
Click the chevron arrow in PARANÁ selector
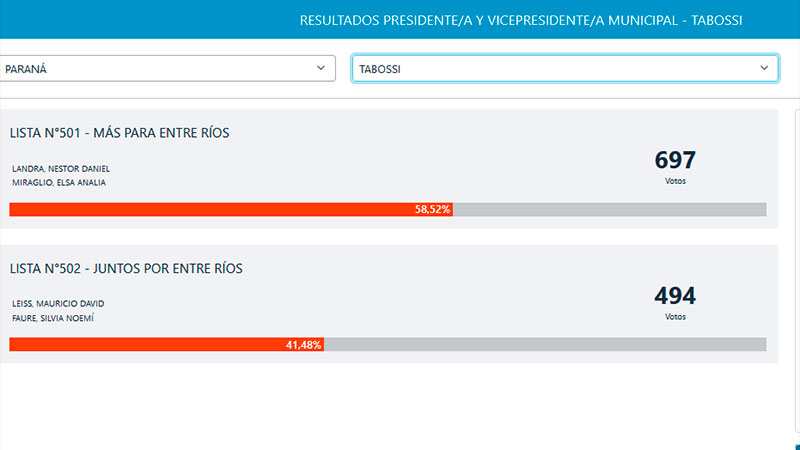(321, 68)
